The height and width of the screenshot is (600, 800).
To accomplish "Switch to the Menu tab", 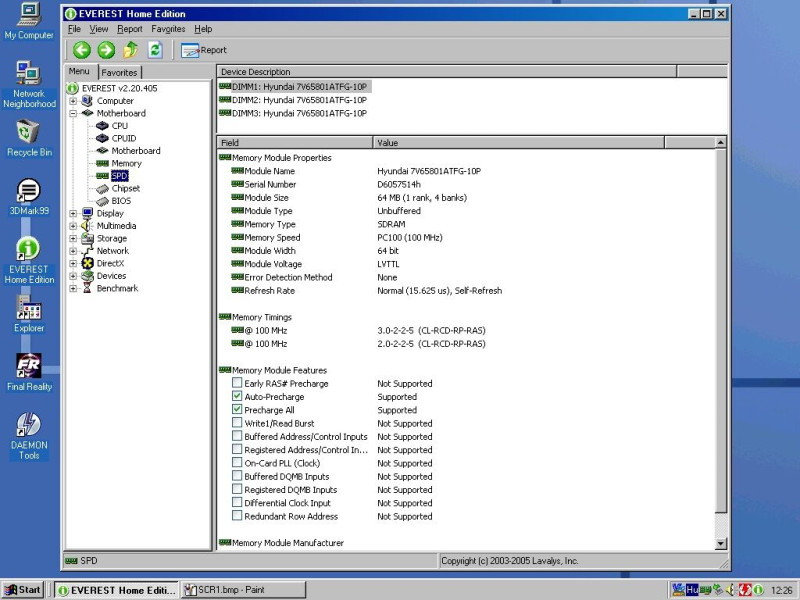I will pyautogui.click(x=80, y=71).
